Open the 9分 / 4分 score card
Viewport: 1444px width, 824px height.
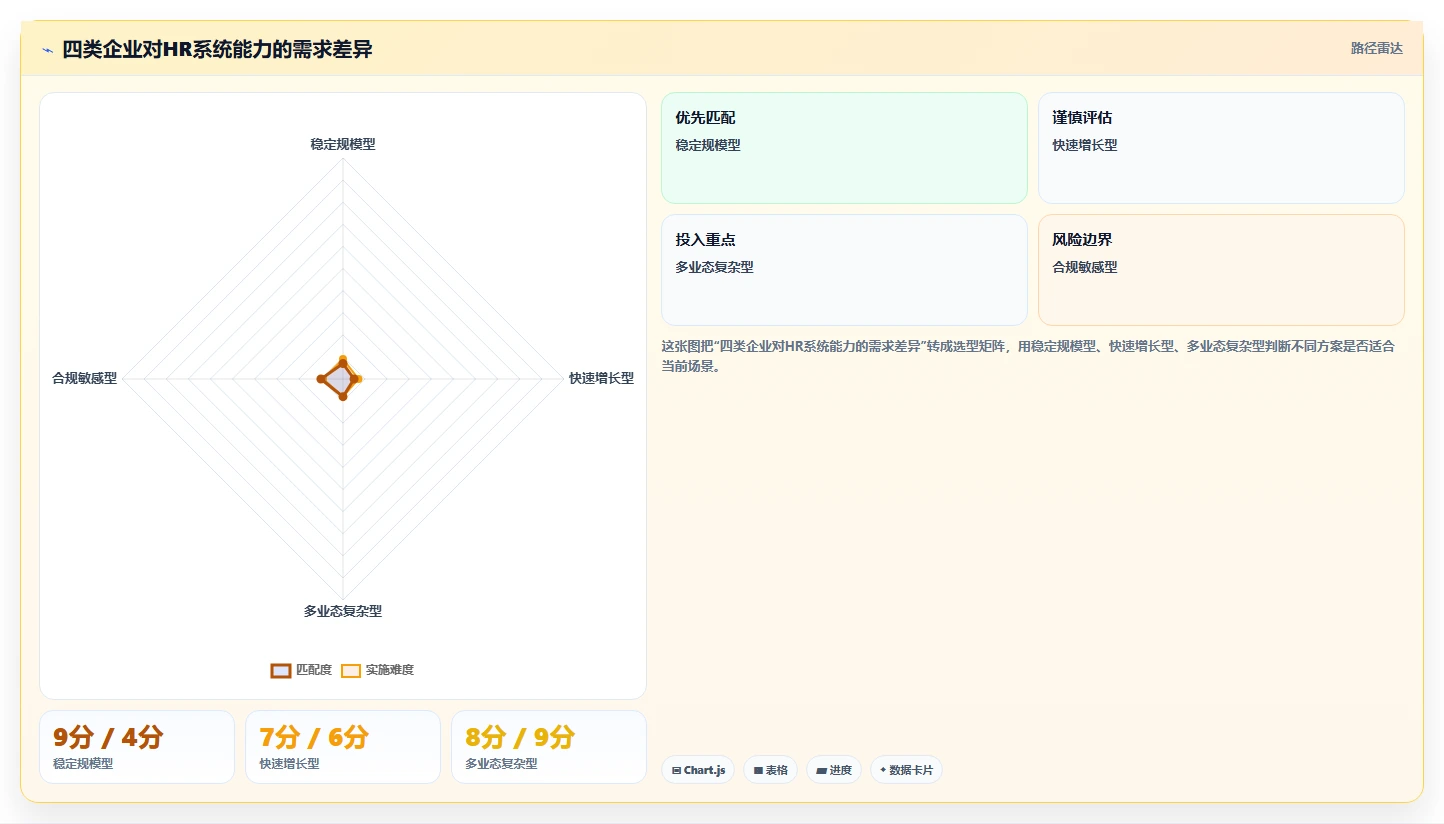137,747
